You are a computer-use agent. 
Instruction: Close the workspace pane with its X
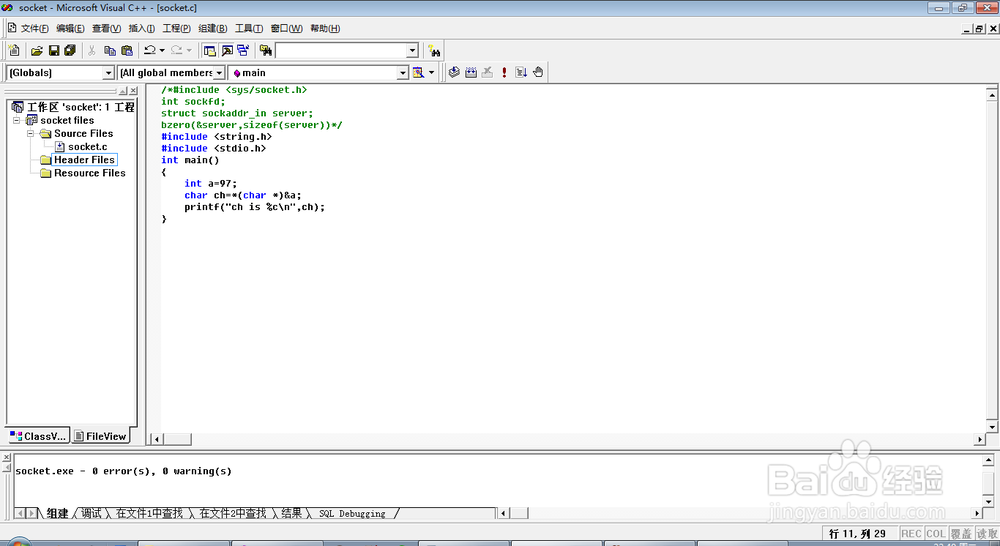(x=133, y=91)
